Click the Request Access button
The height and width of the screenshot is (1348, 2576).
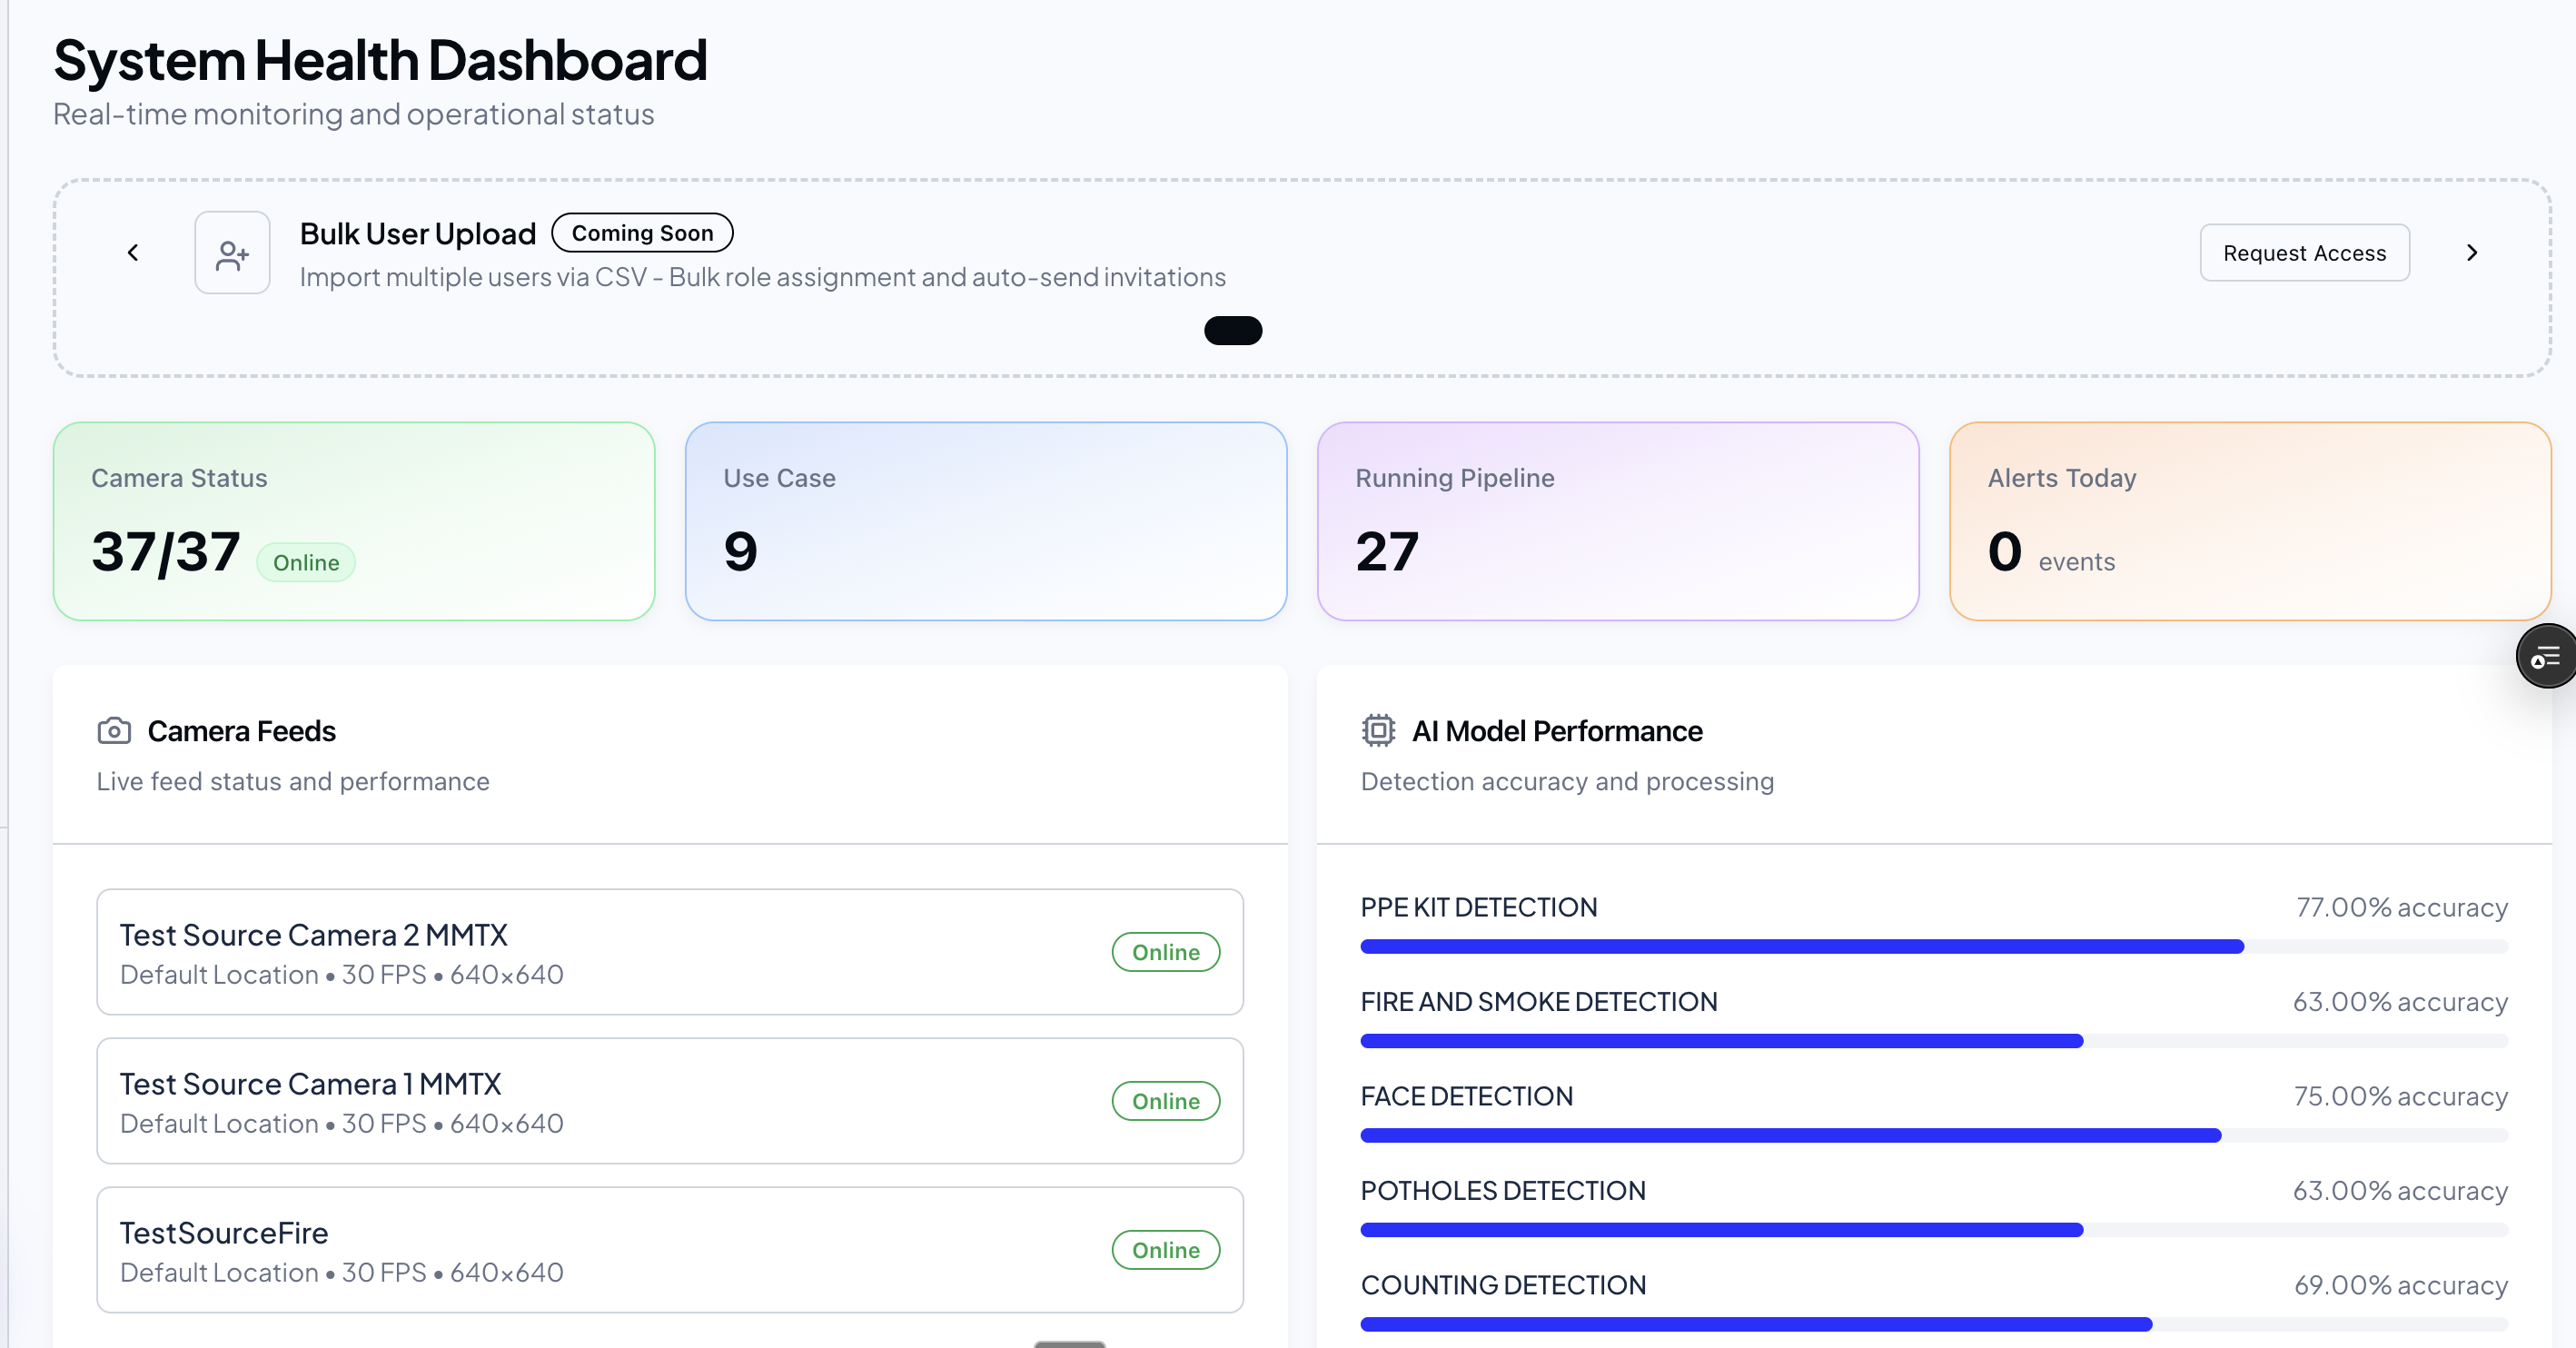pos(2304,253)
